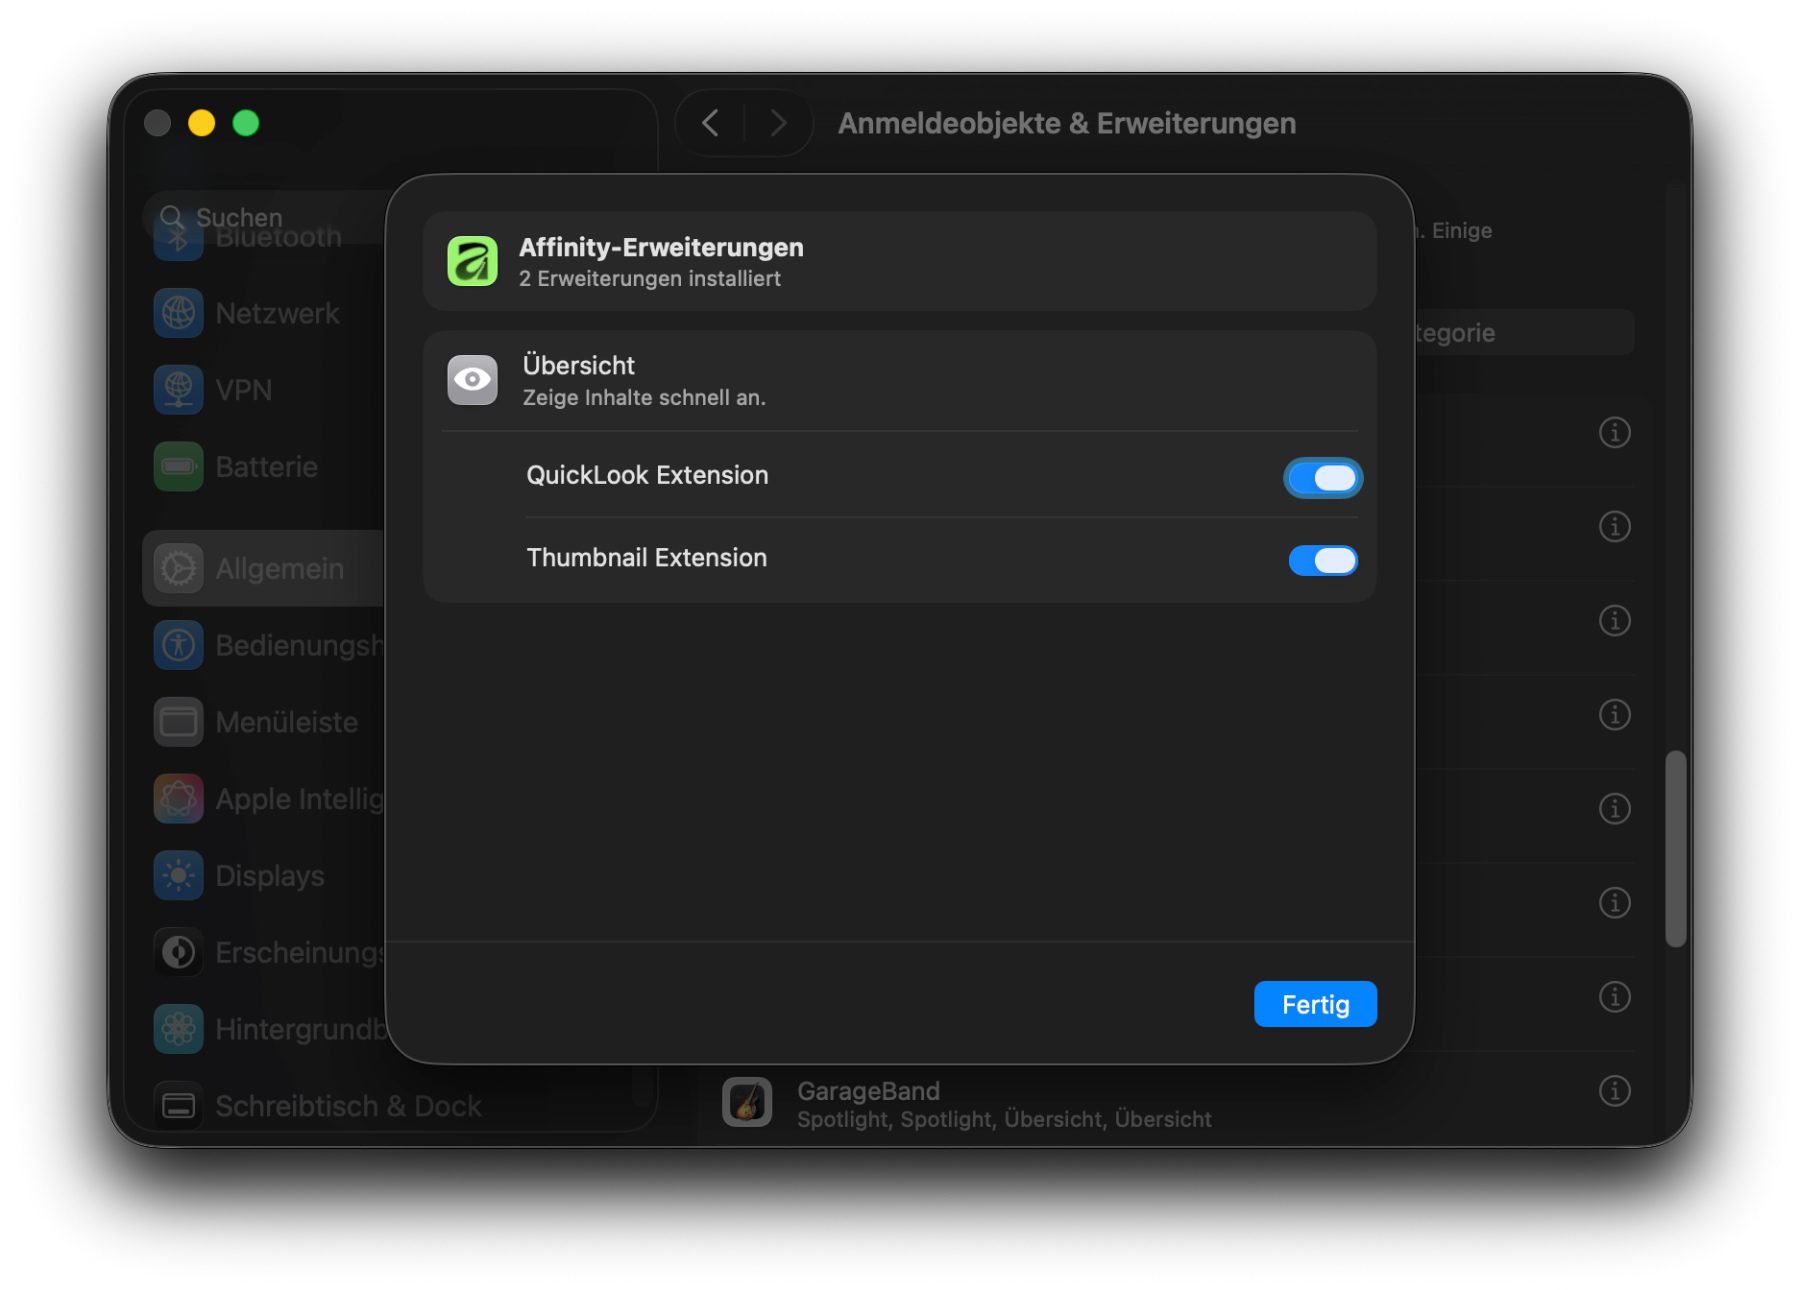Go back with the left chevron

pyautogui.click(x=711, y=123)
